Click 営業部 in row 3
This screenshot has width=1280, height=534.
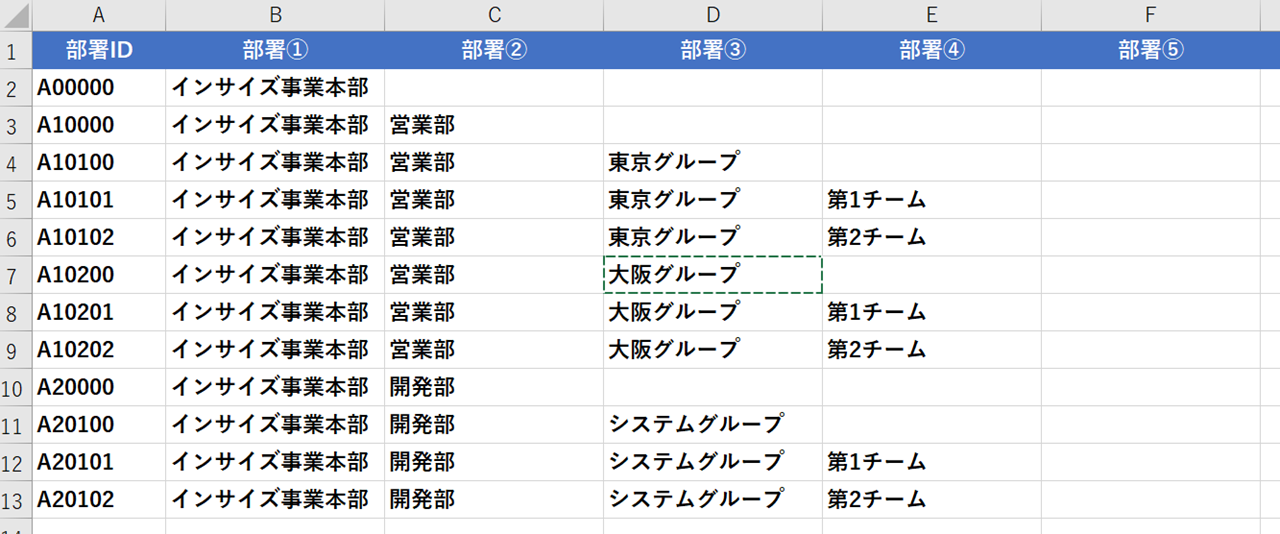pyautogui.click(x=494, y=125)
